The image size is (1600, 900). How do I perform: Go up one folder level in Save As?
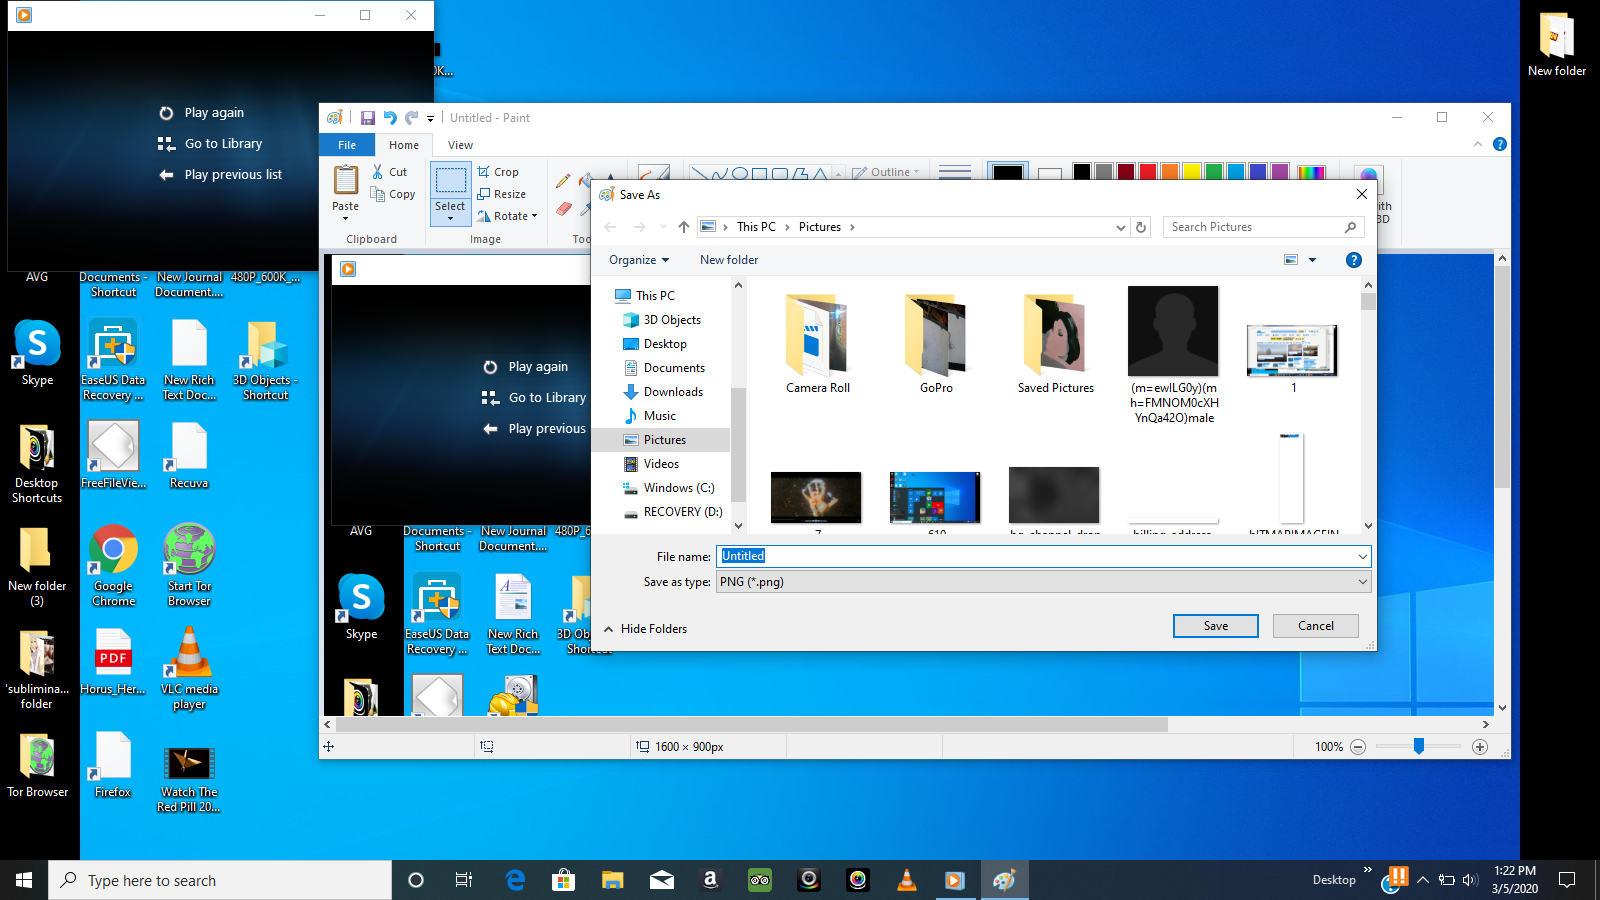(x=684, y=227)
